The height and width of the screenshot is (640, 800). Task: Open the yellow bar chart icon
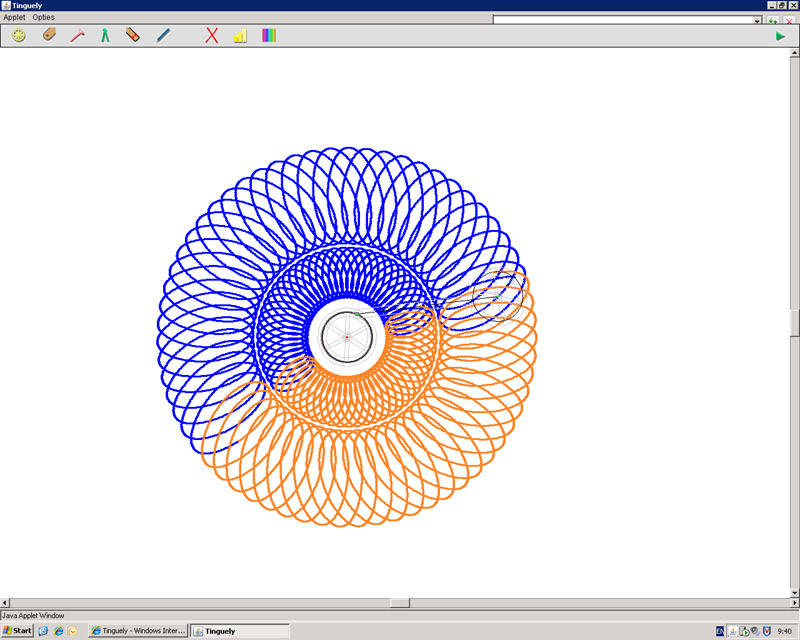tap(240, 36)
